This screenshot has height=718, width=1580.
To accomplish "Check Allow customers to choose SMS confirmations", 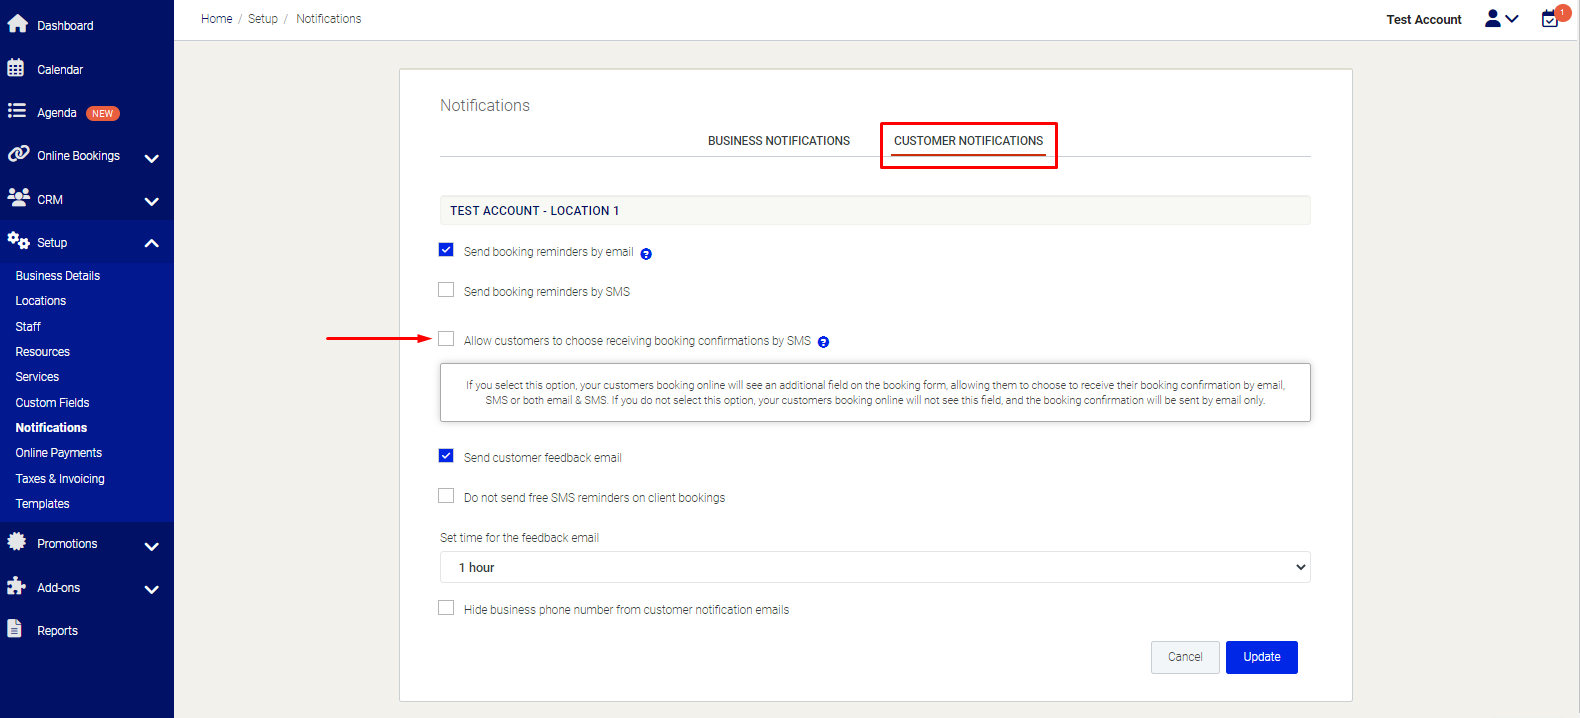I will click(446, 339).
